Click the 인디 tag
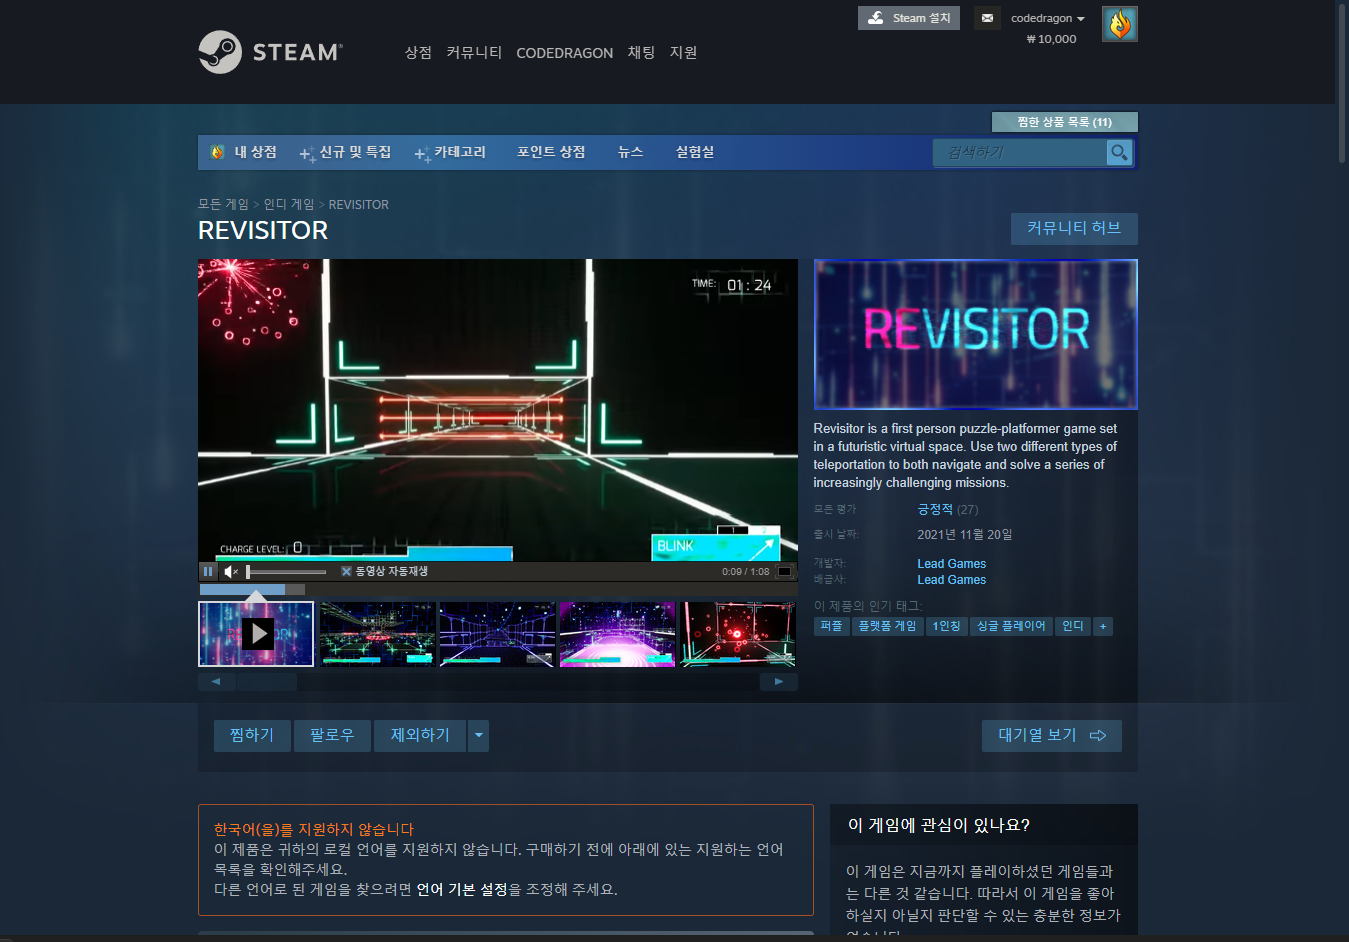Screen dimensions: 1349x942 pos(1073,626)
